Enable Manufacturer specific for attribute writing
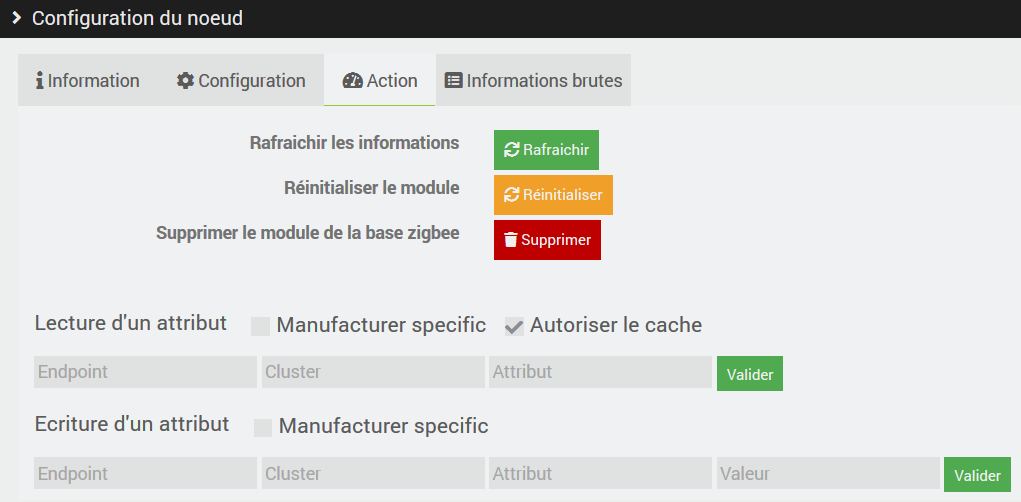This screenshot has width=1021, height=502. [262, 428]
